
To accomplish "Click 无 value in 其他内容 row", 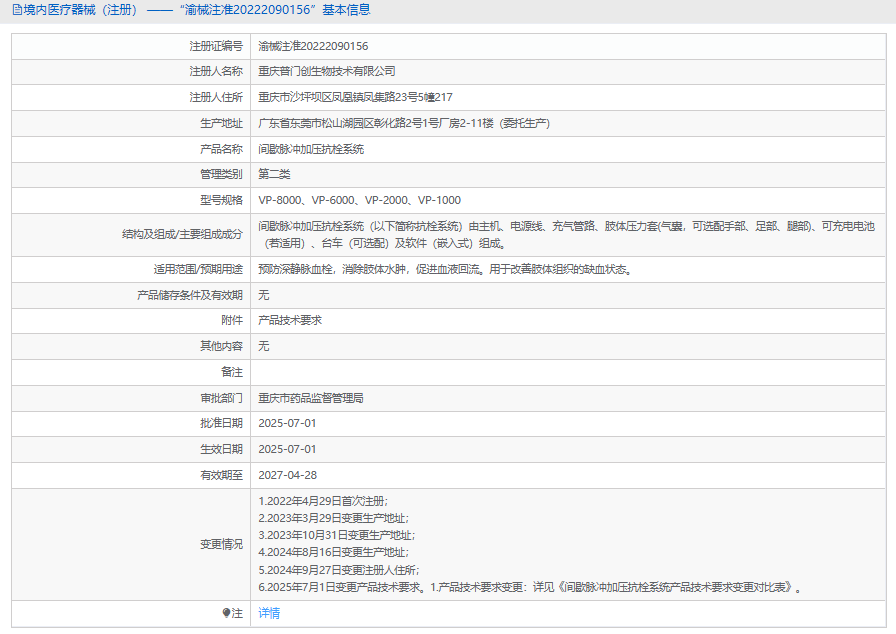I will point(263,346).
